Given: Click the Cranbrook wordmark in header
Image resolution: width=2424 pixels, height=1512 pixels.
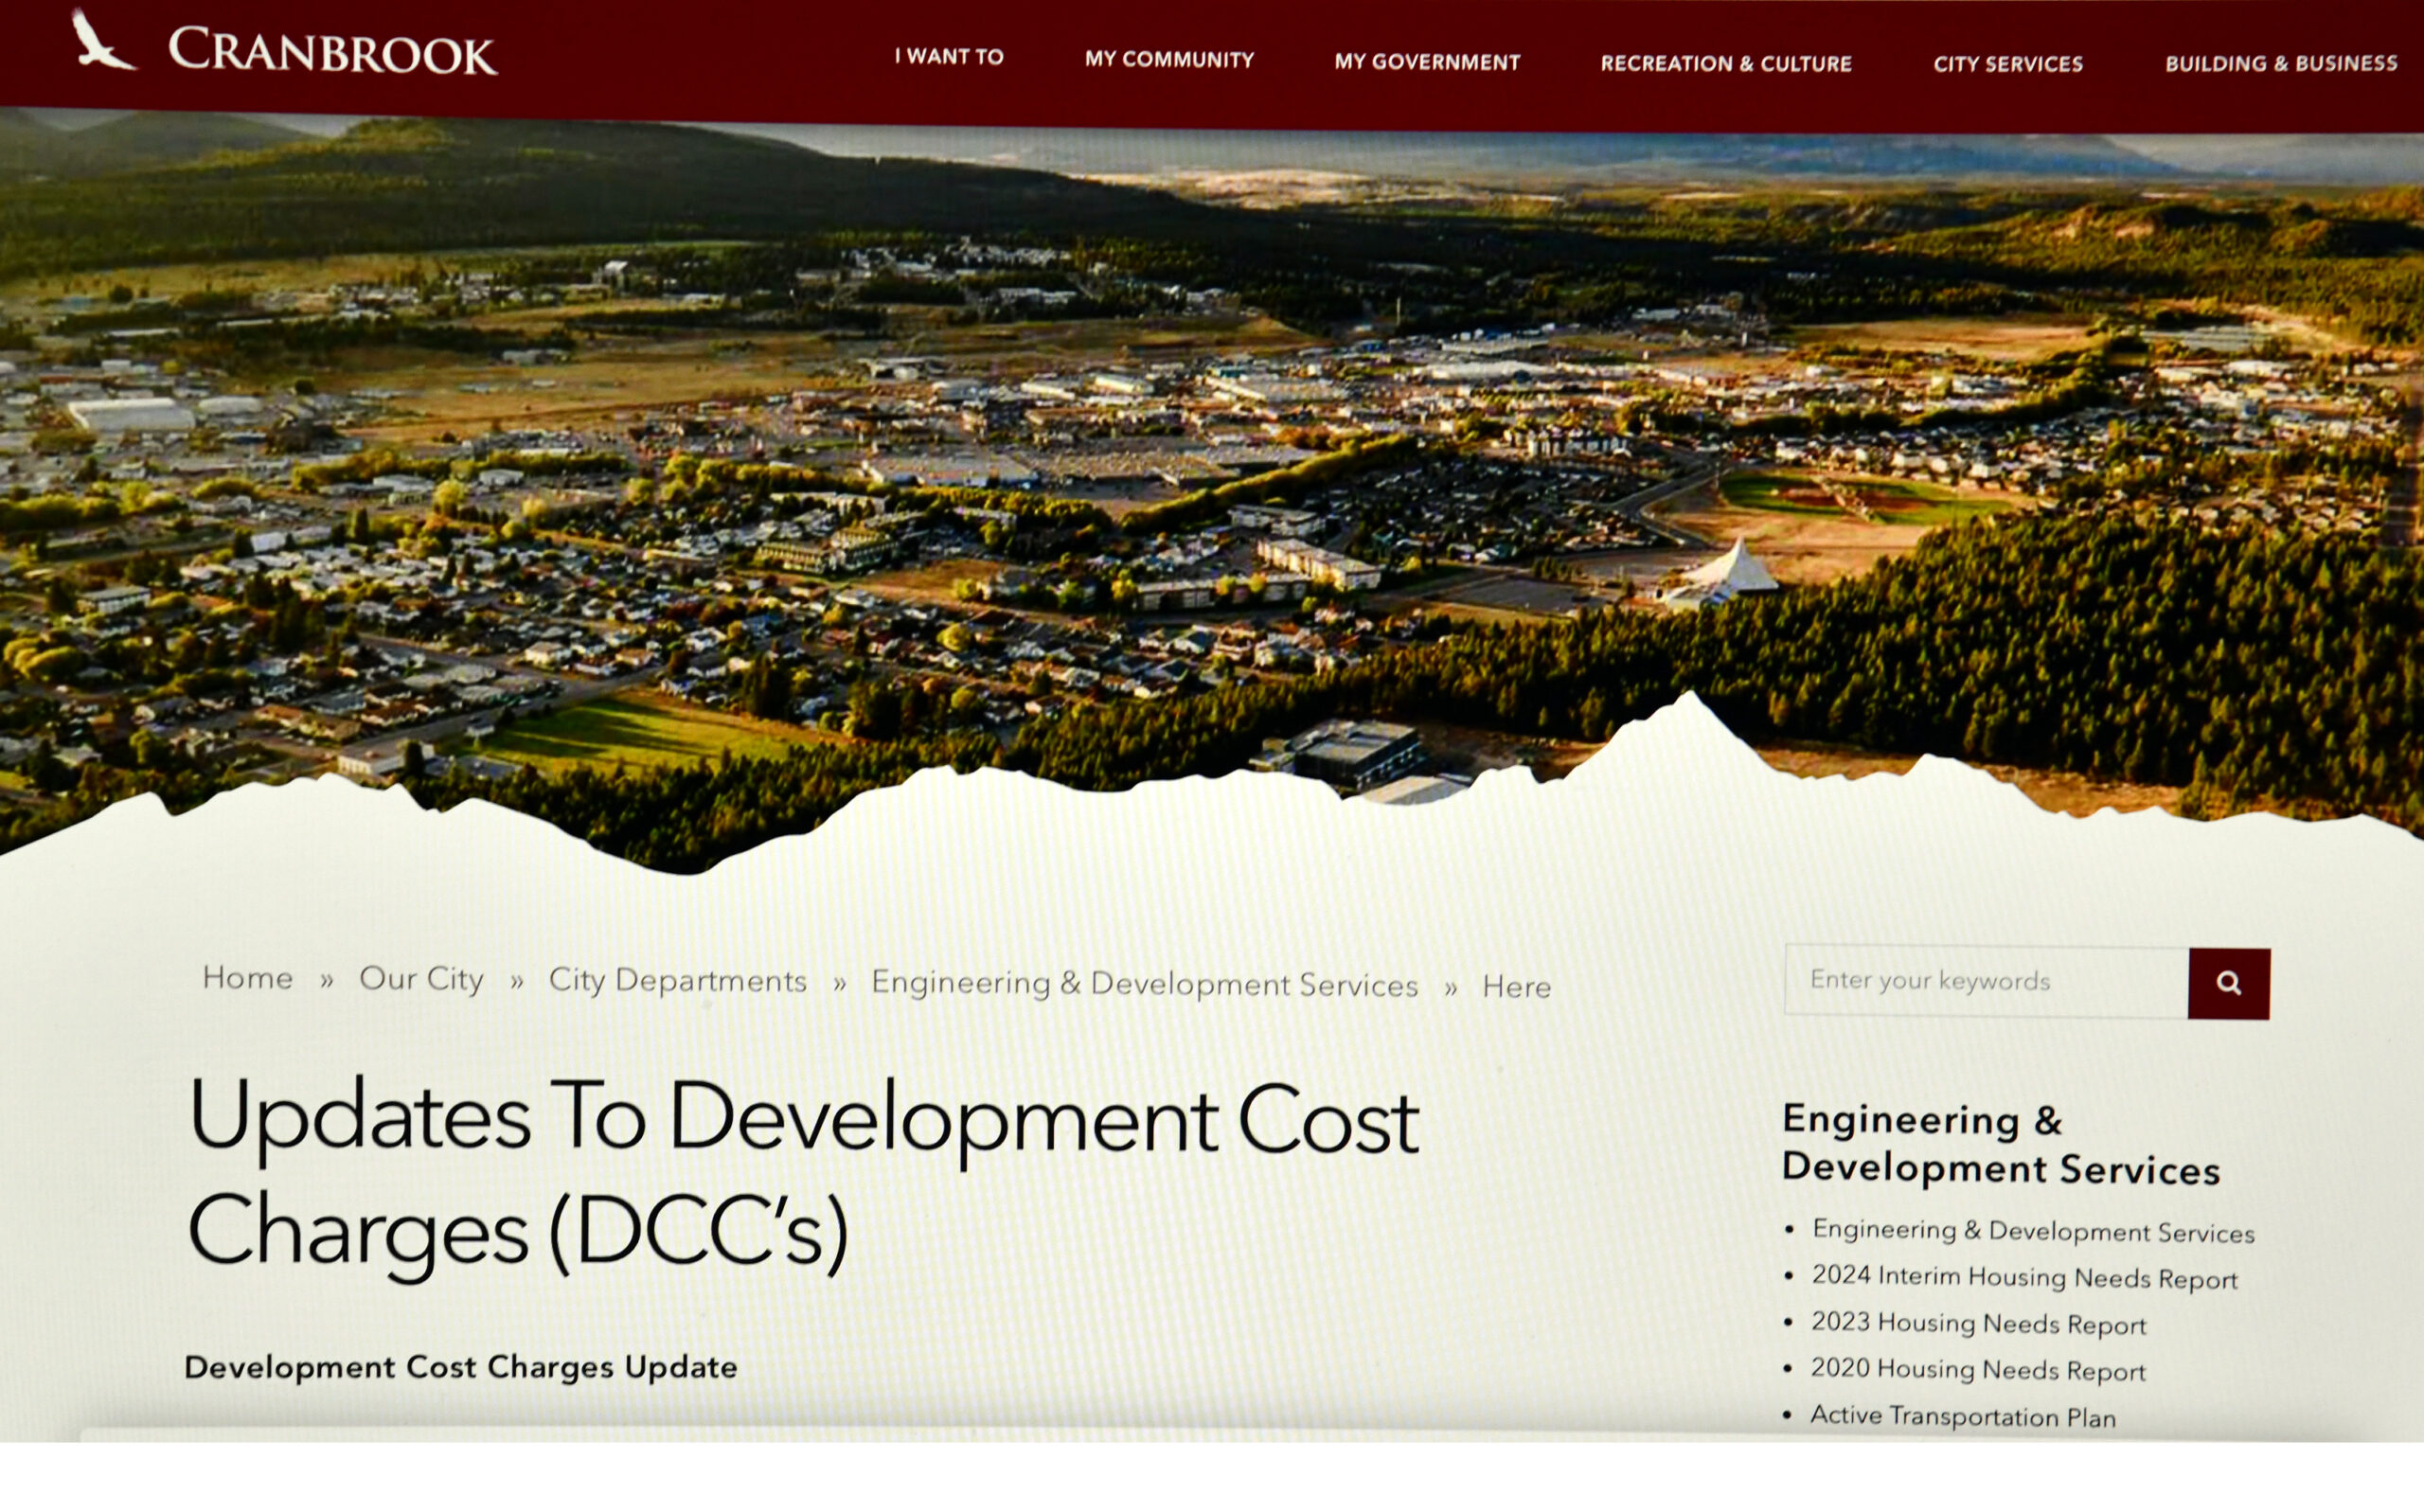Looking at the screenshot, I should tap(332, 51).
